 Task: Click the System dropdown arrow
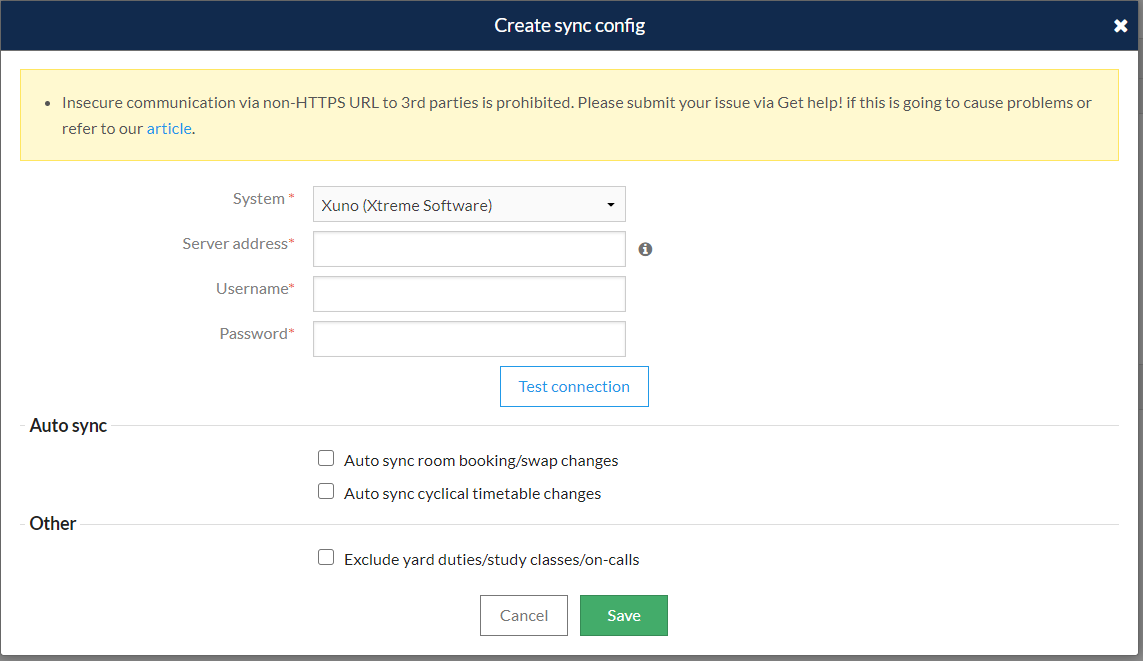point(611,205)
